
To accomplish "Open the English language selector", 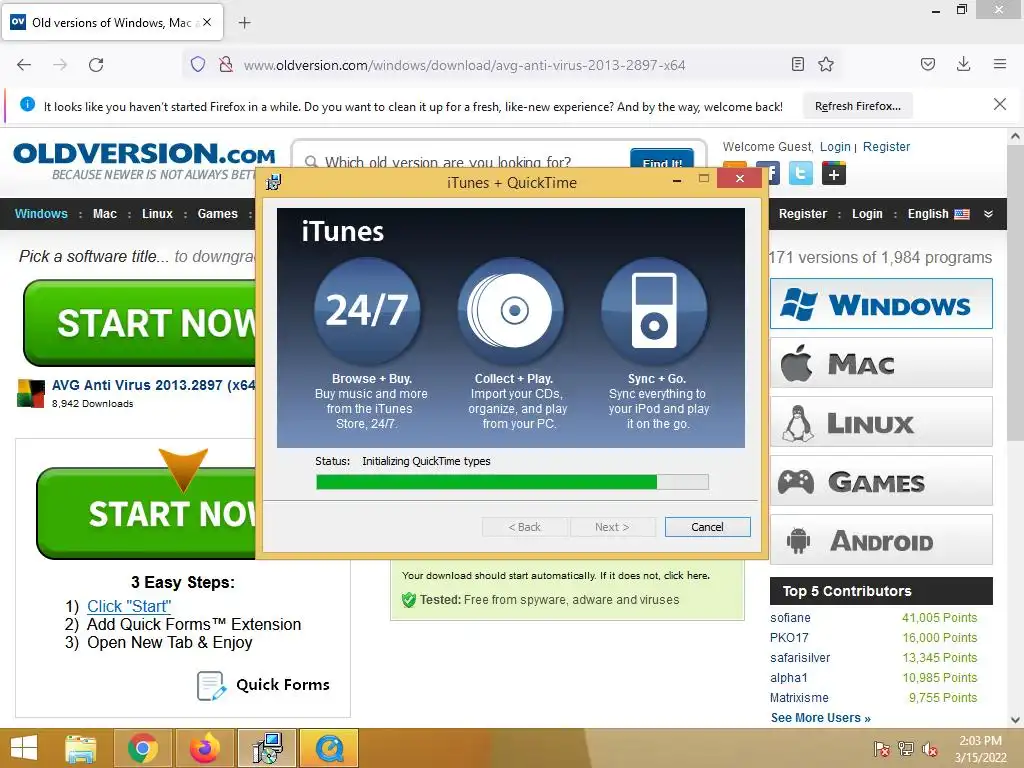I will 938,214.
